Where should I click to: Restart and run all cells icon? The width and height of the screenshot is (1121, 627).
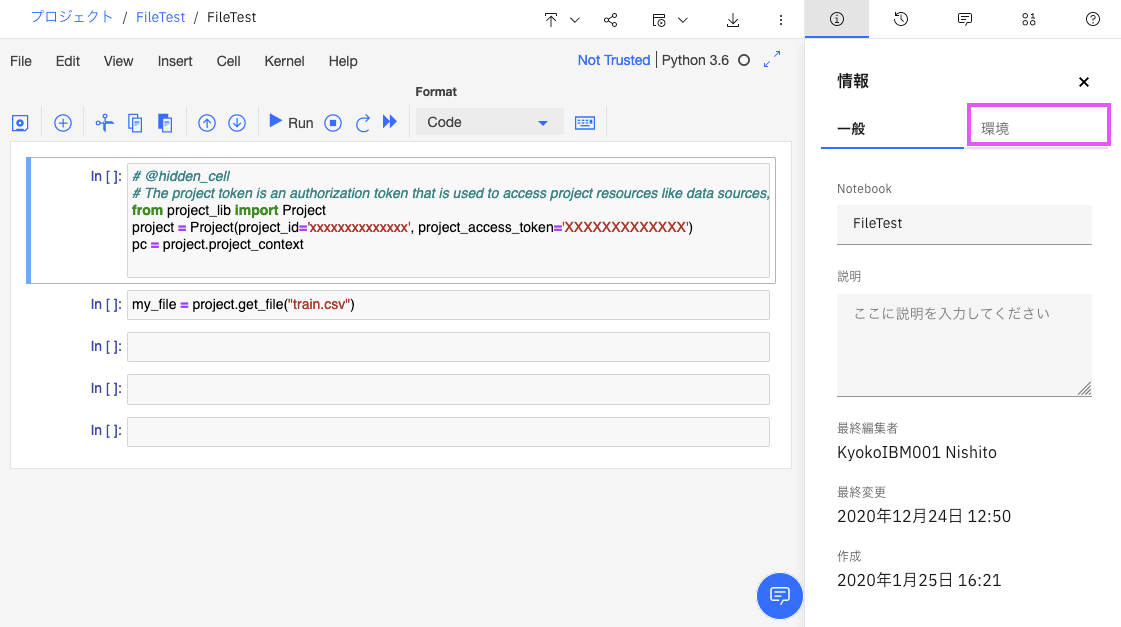point(390,122)
